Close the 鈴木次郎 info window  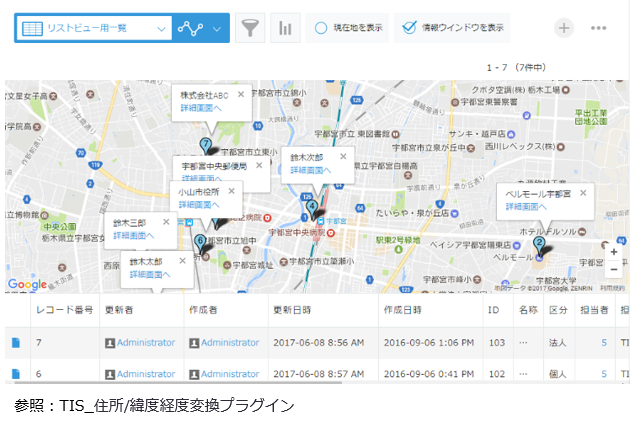pos(343,156)
